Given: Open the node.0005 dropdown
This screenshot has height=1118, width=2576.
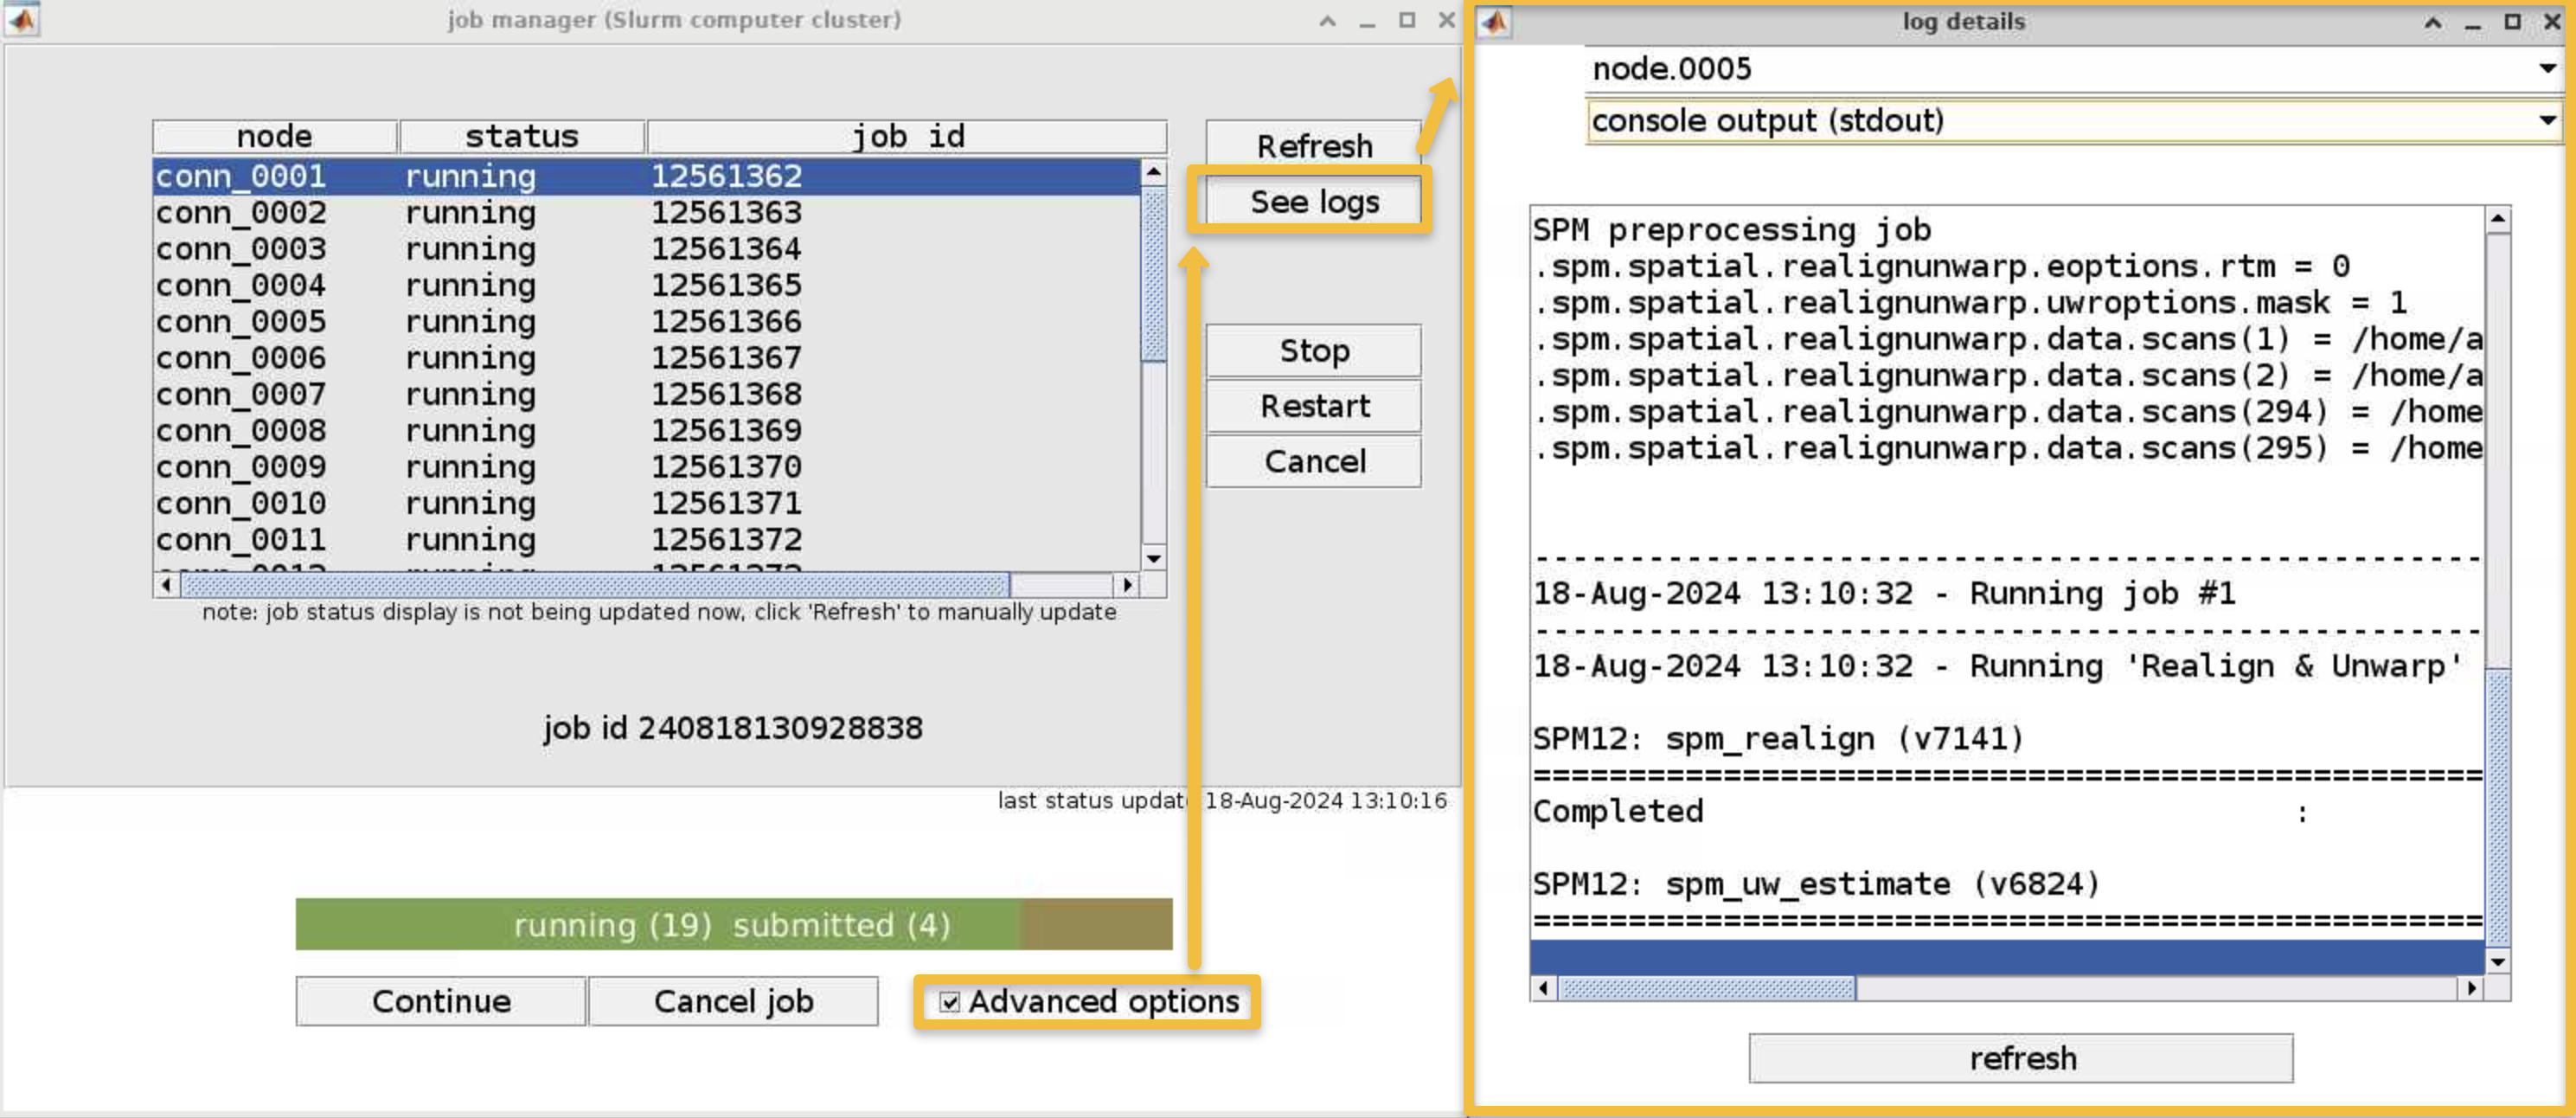Looking at the screenshot, I should tap(2072, 69).
